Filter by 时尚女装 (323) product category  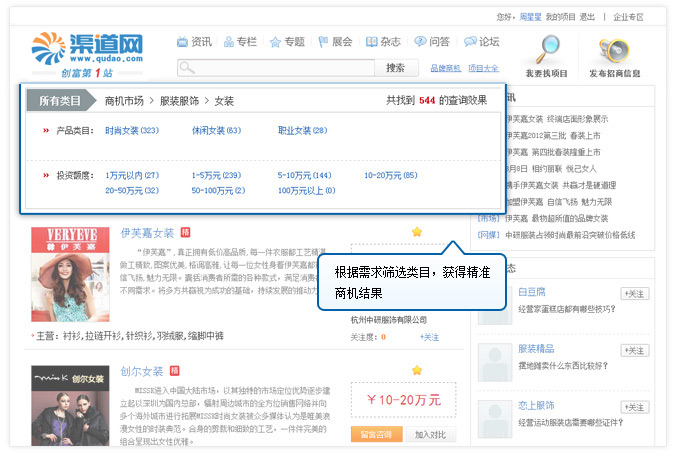[132, 131]
